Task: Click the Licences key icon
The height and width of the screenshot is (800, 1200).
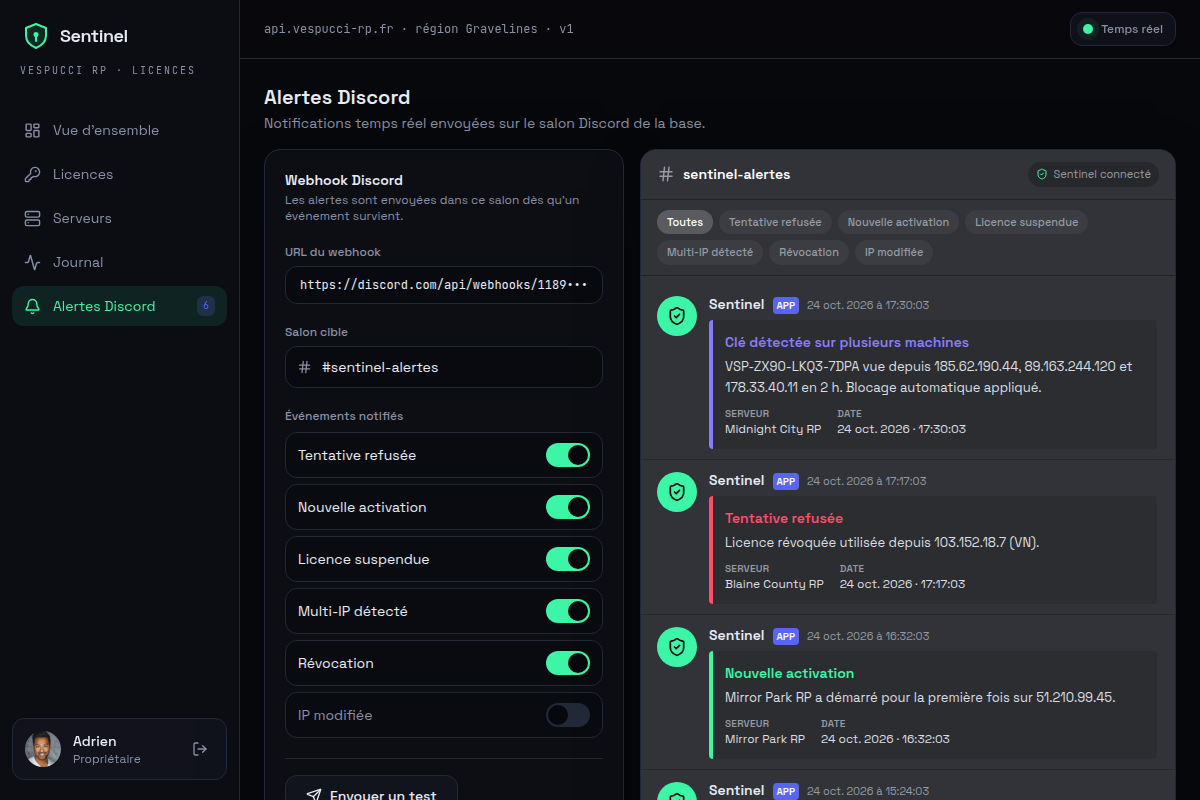Action: (x=33, y=174)
